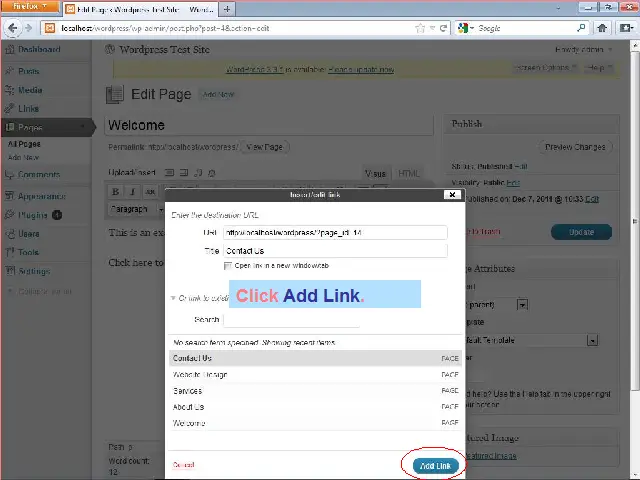Toggle italic formatting in editor
The width and height of the screenshot is (640, 480).
(133, 191)
